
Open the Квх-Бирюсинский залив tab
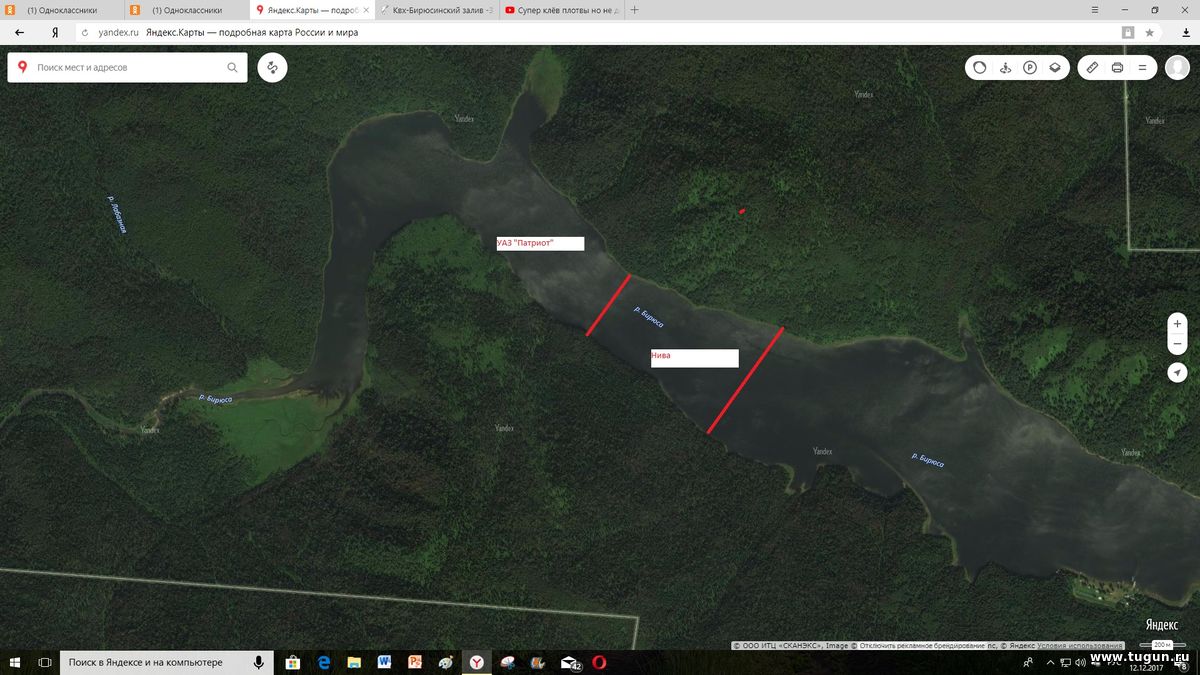[437, 10]
